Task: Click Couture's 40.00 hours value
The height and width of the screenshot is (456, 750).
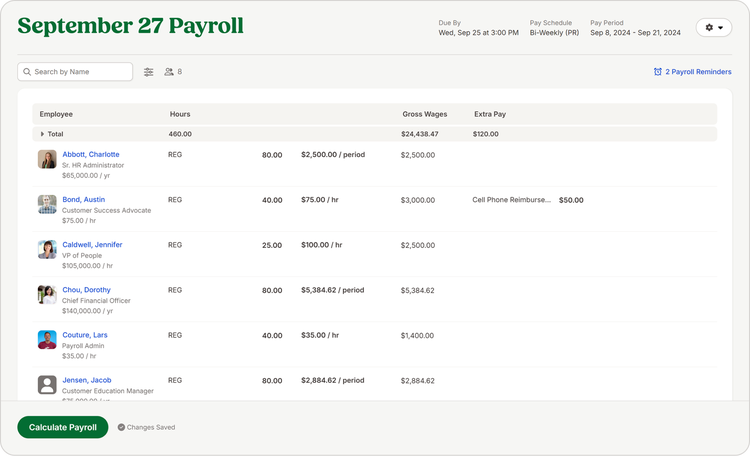Action: (x=272, y=335)
